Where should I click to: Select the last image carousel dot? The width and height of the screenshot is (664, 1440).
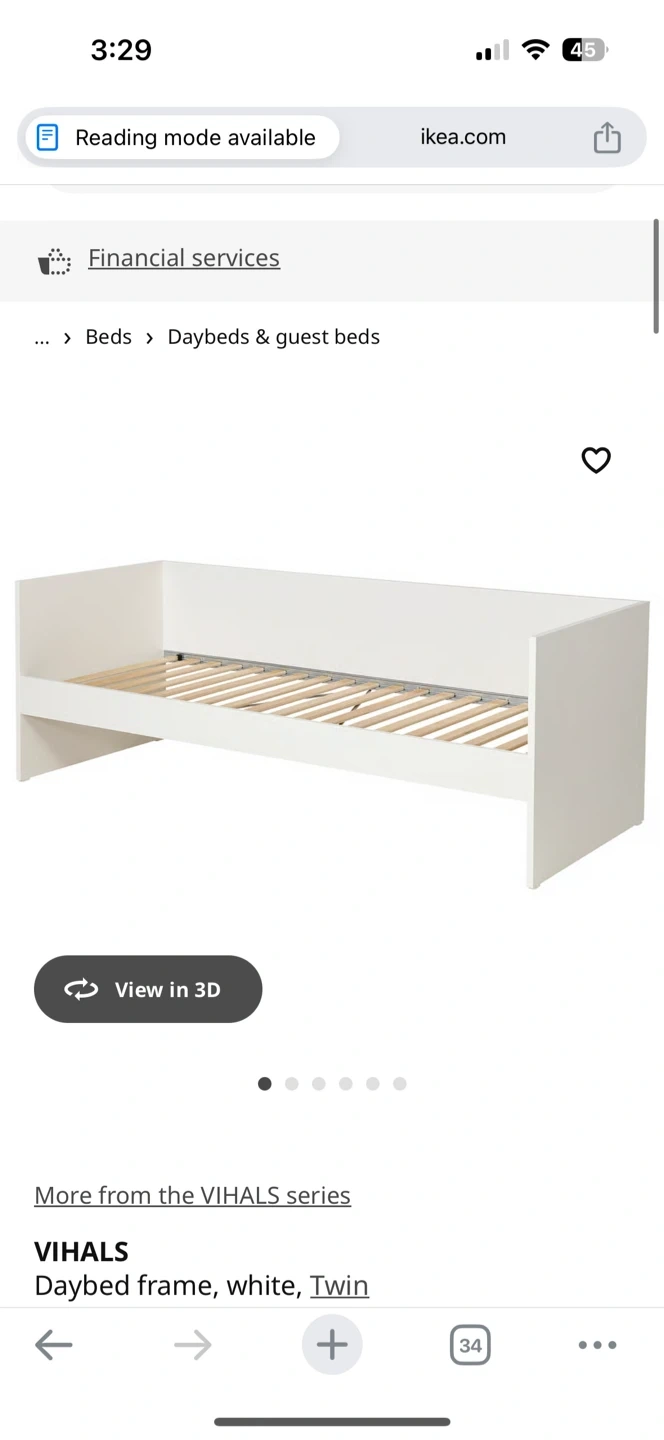(399, 1083)
